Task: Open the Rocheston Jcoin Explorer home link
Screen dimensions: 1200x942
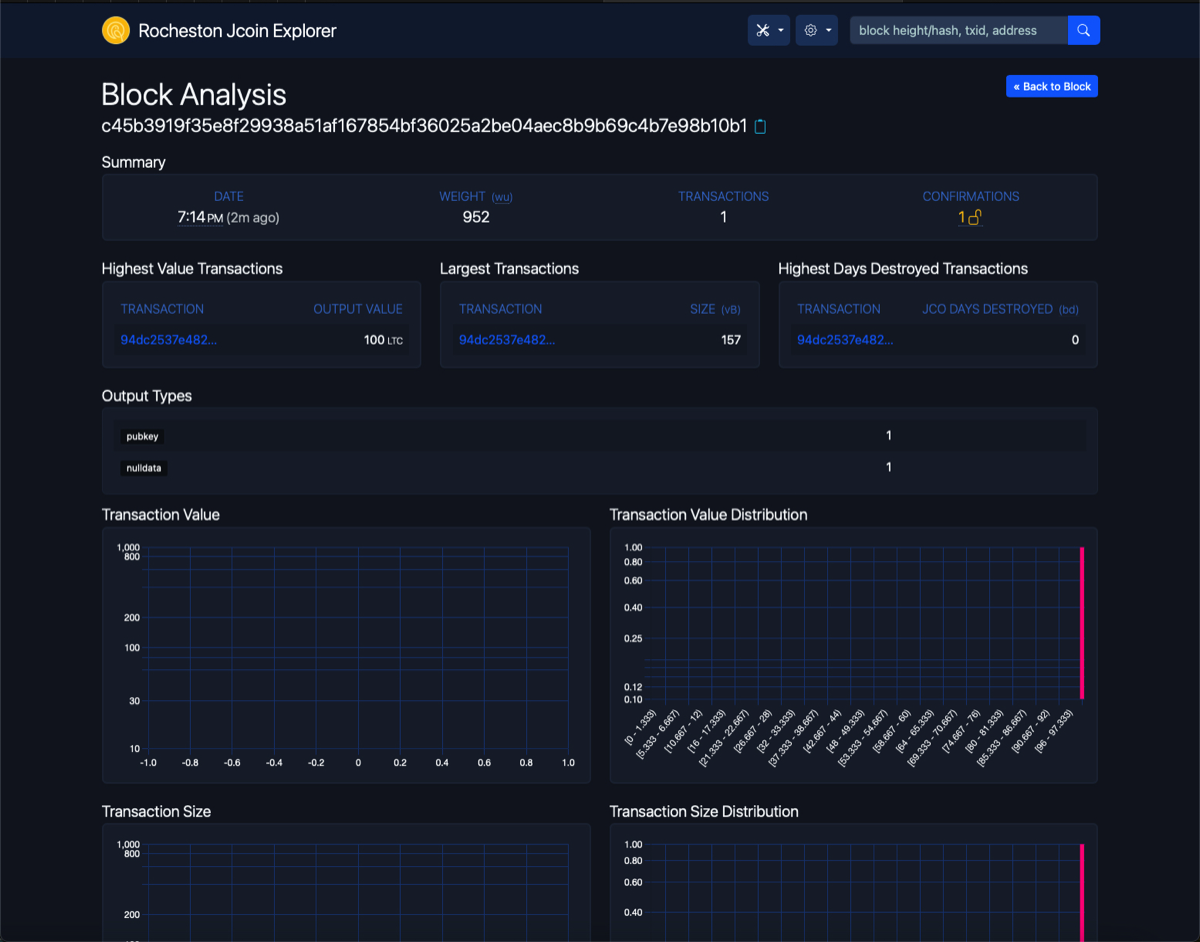Action: (x=237, y=30)
